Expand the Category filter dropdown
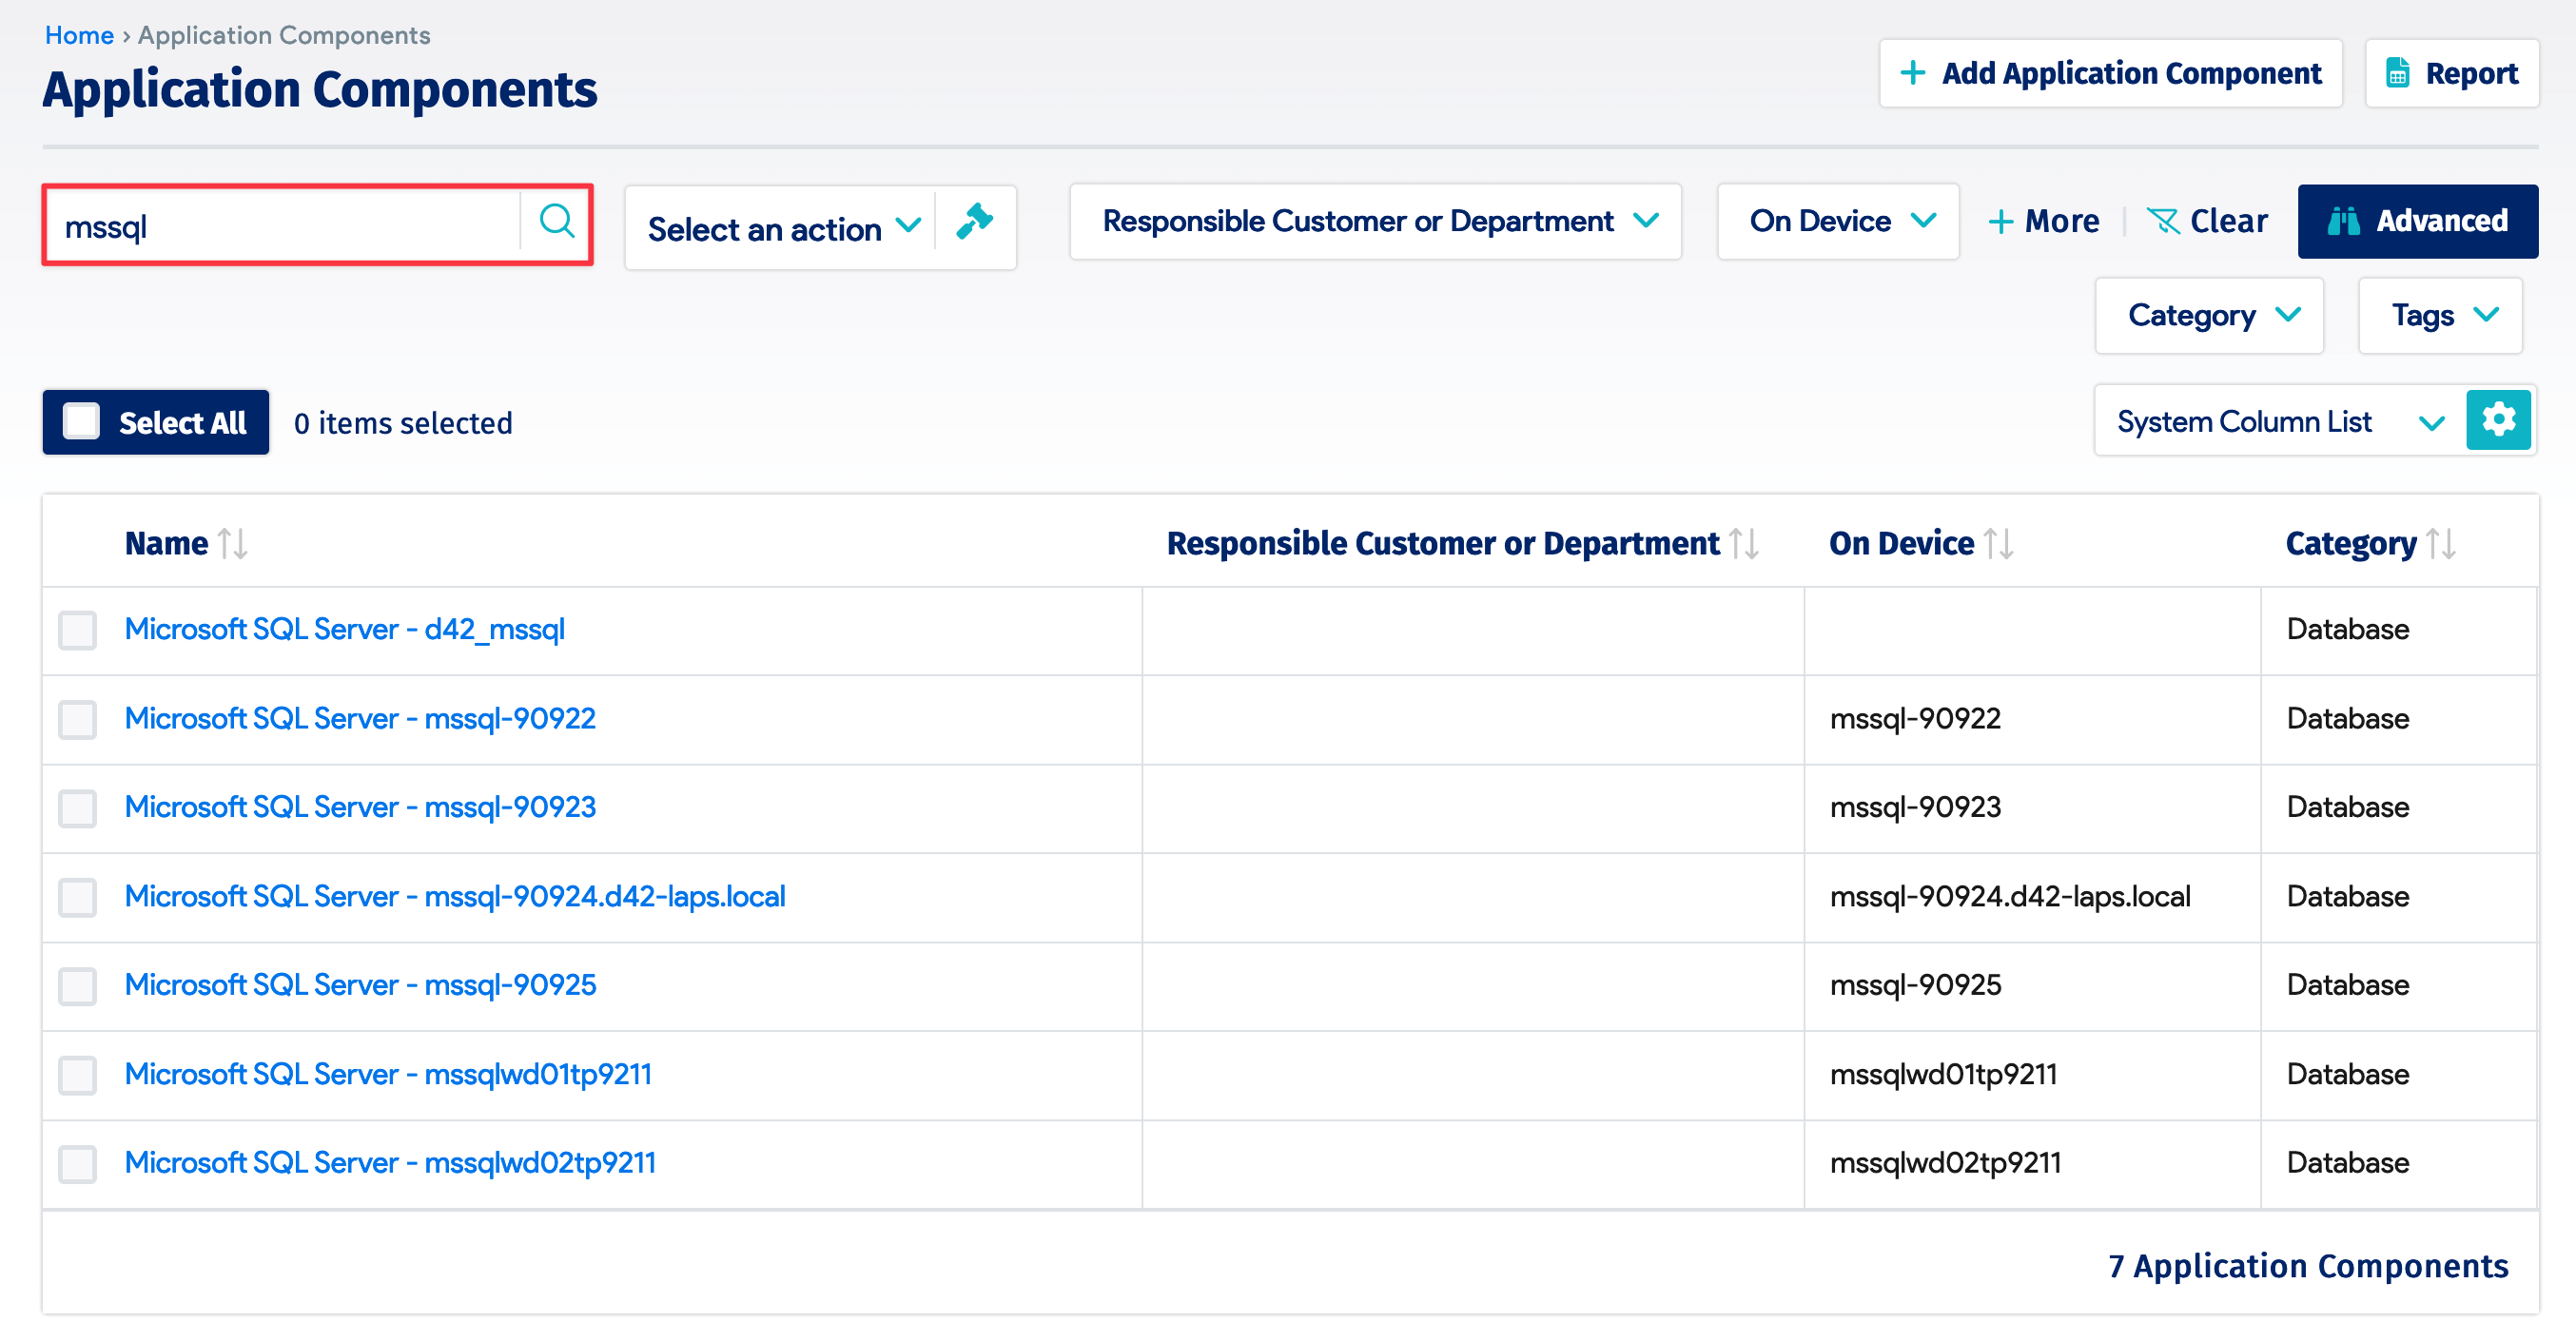 click(x=2209, y=315)
